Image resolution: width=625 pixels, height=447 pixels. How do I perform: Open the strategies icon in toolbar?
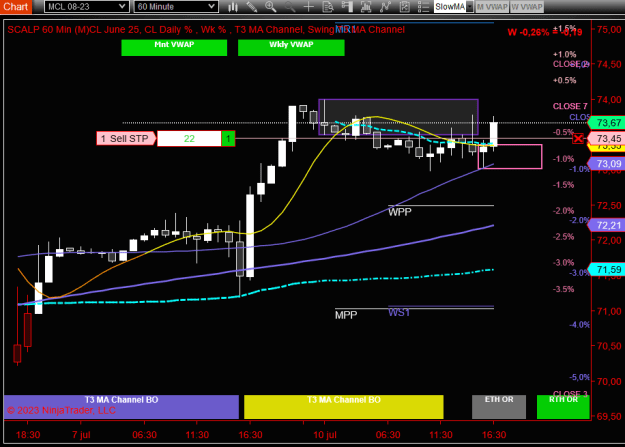tap(404, 7)
